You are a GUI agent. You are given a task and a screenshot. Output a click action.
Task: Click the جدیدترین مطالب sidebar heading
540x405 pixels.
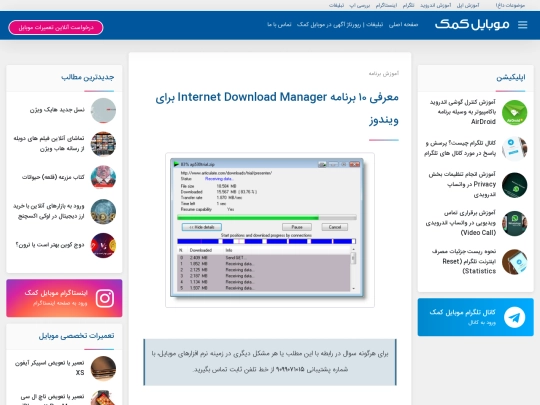[x=87, y=77]
